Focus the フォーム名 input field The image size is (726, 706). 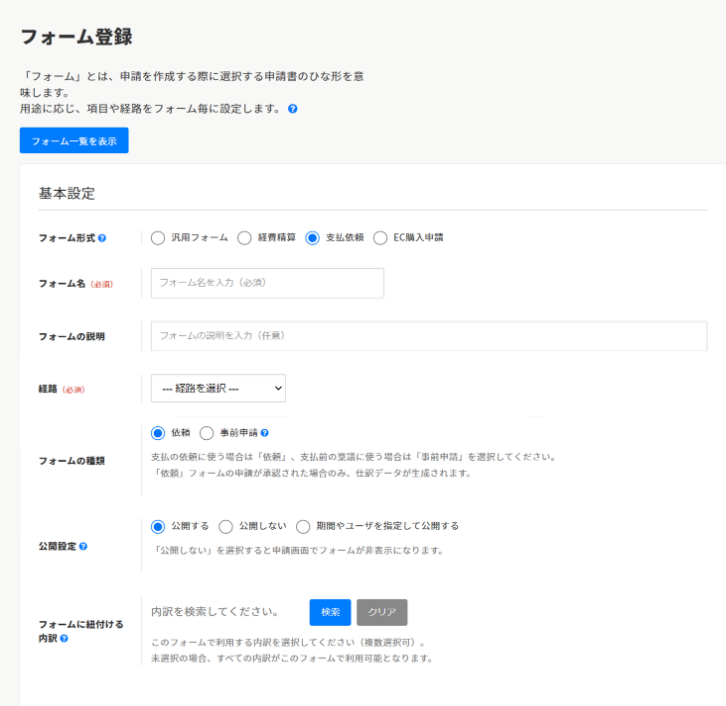pyautogui.click(x=267, y=283)
